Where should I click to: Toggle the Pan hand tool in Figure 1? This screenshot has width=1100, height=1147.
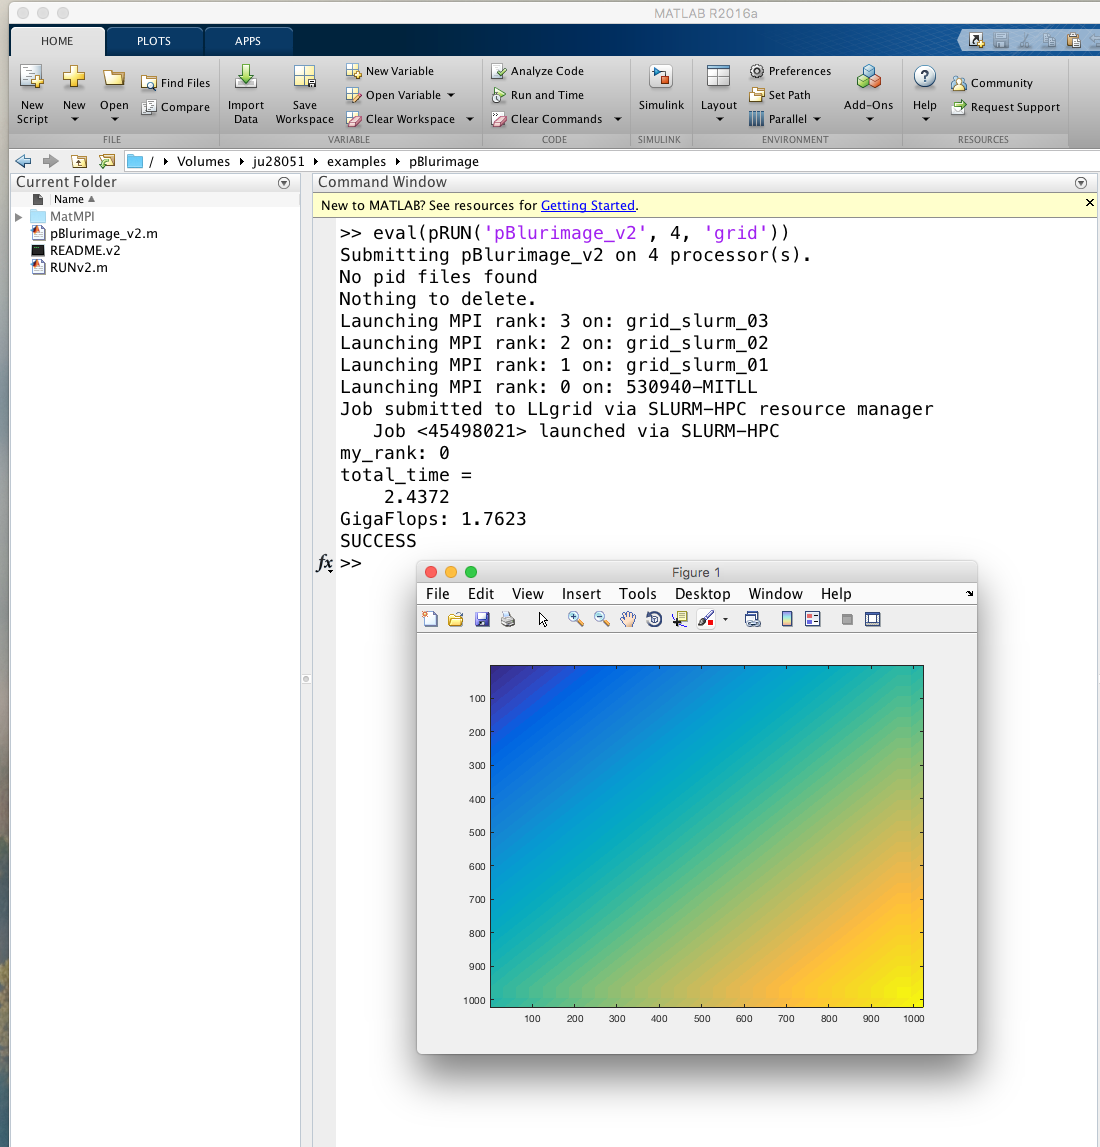click(x=628, y=620)
